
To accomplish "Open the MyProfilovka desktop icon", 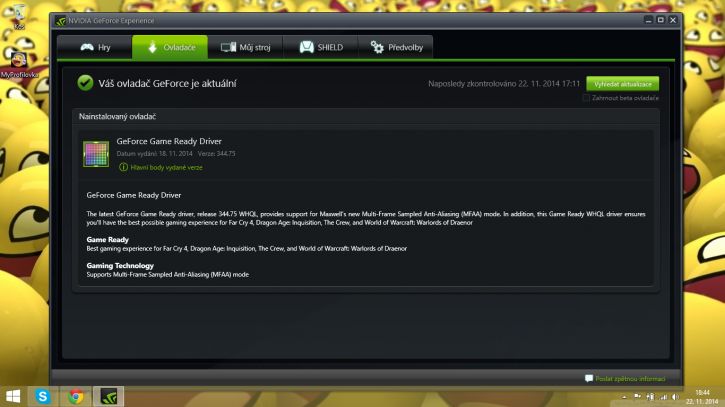I will point(19,64).
